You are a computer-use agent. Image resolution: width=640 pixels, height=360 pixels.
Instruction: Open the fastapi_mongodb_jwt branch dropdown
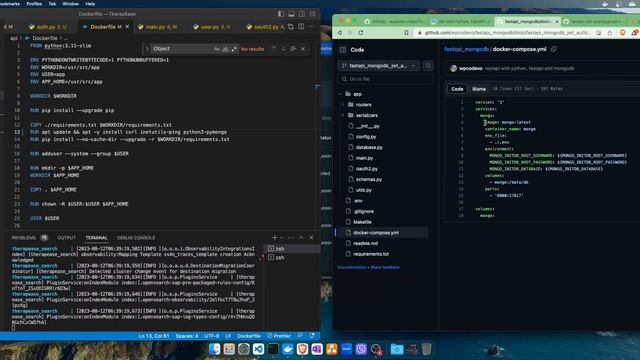click(379, 66)
